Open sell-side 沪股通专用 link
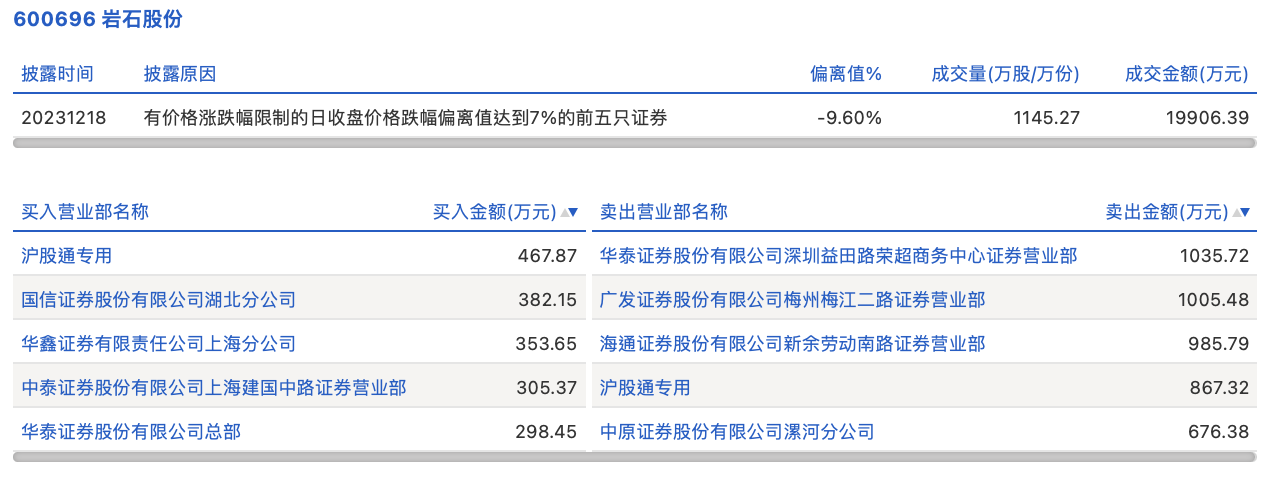 [x=645, y=388]
